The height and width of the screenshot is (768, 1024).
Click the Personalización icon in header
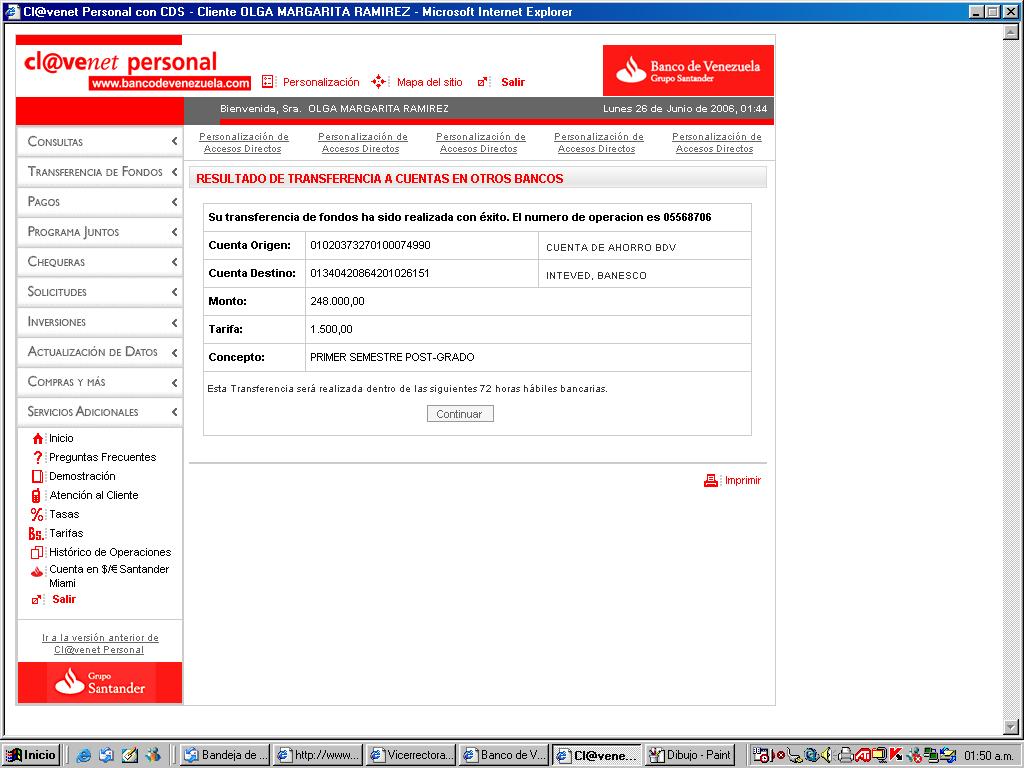click(267, 82)
